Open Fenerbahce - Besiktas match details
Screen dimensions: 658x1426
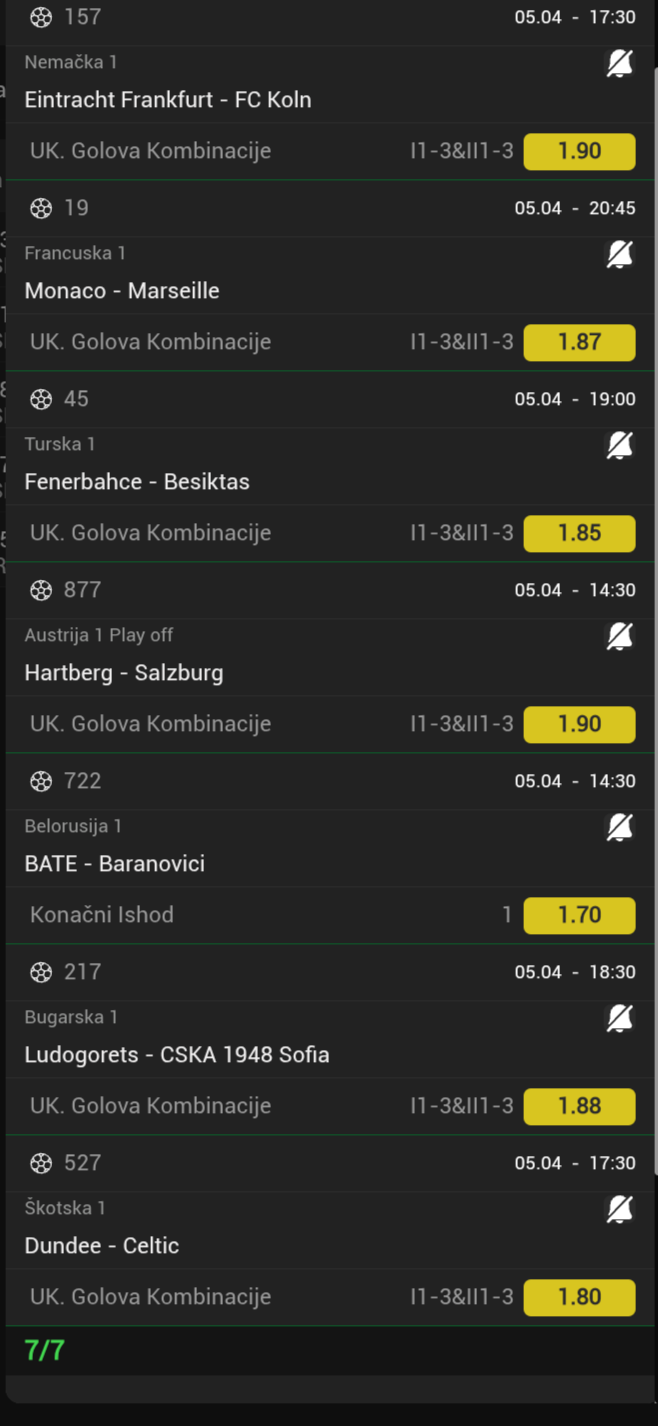[137, 482]
